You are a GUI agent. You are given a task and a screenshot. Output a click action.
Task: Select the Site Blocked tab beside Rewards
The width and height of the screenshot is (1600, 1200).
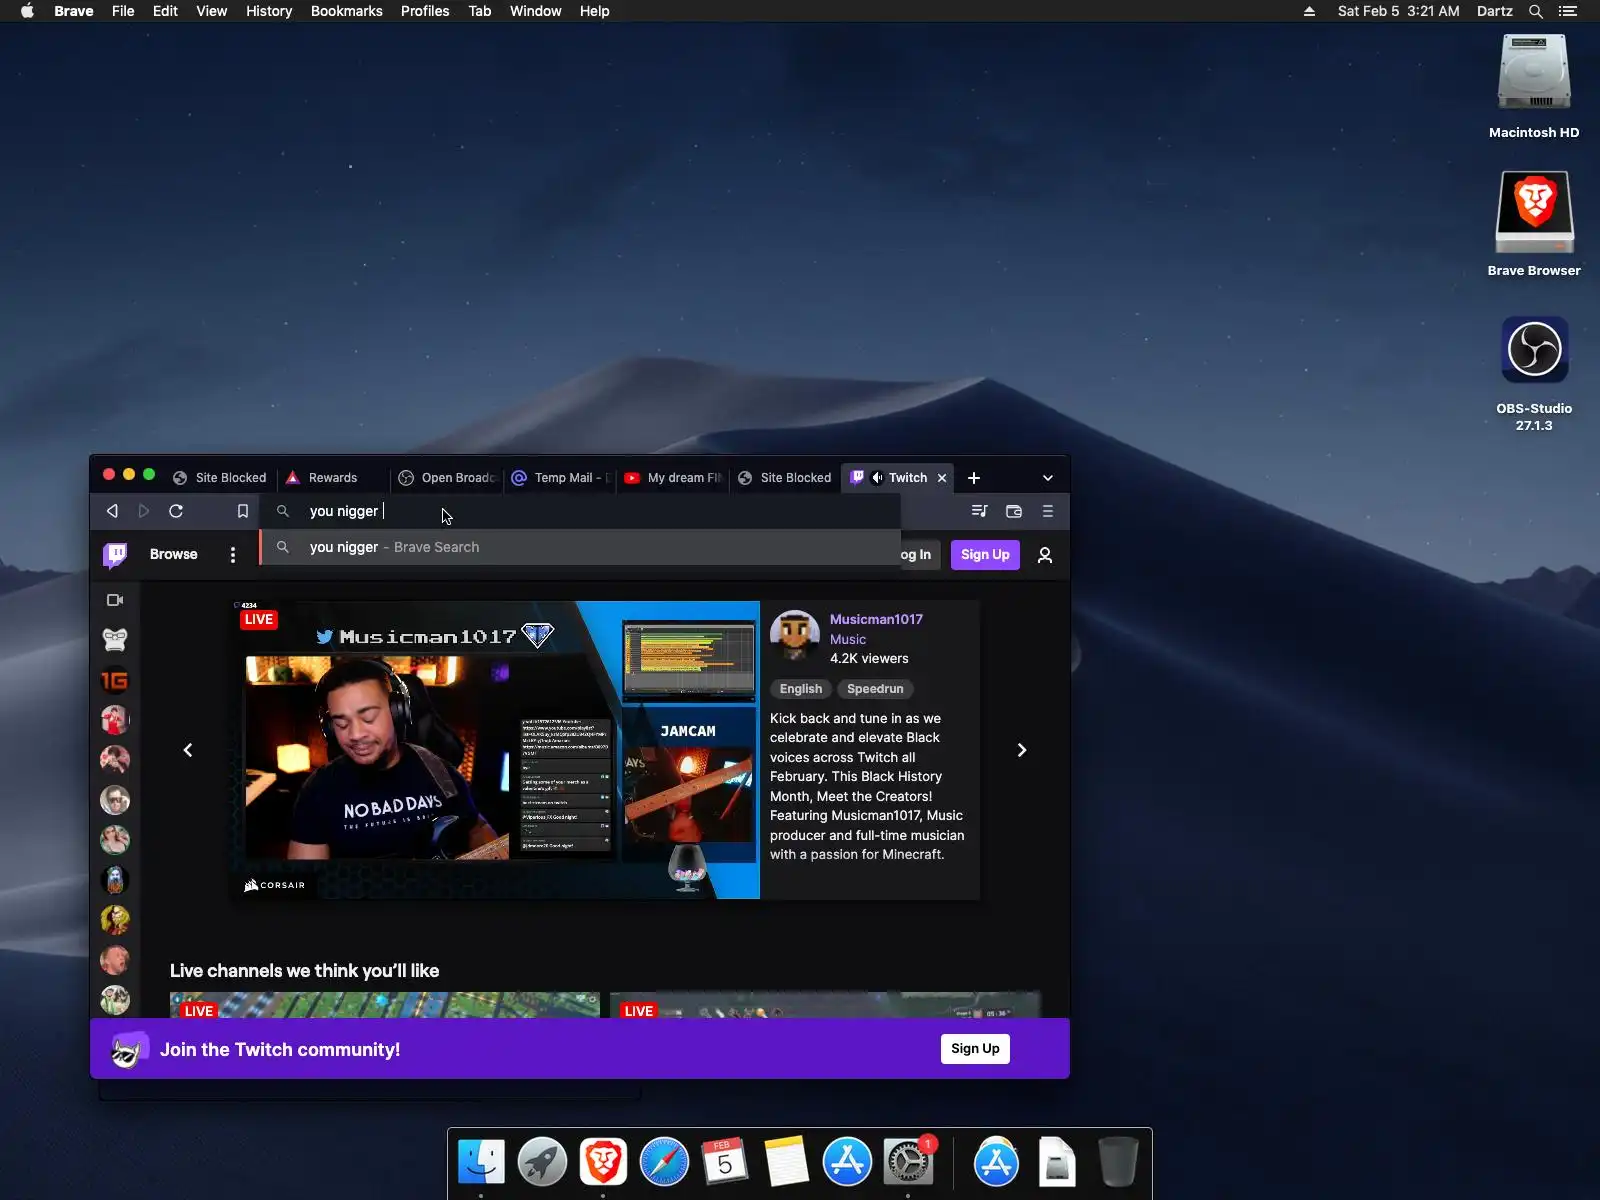click(x=220, y=478)
